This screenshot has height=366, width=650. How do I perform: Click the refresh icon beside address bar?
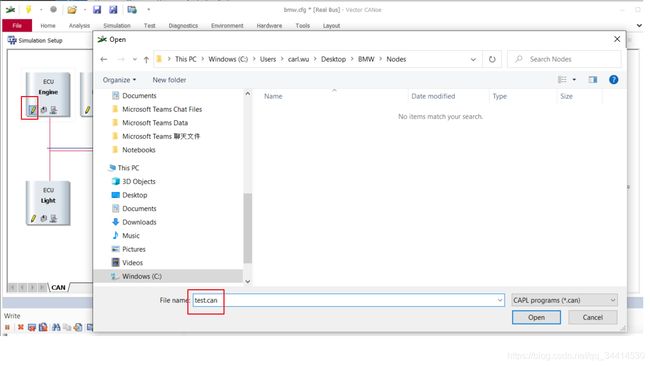[492, 59]
